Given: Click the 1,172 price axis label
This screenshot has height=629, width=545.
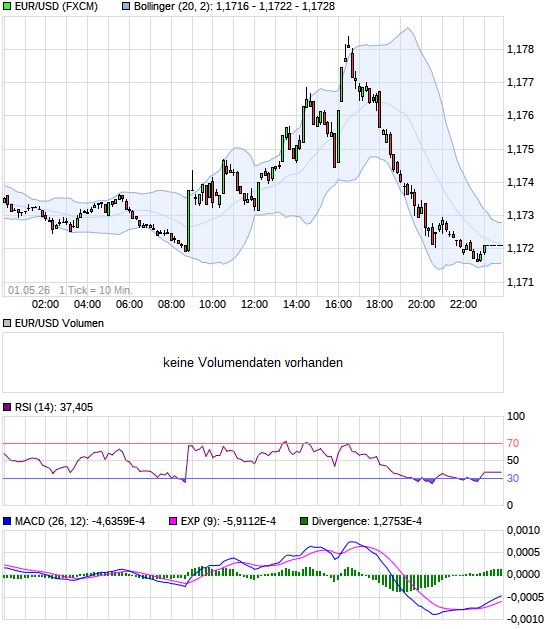Looking at the screenshot, I should [x=521, y=248].
